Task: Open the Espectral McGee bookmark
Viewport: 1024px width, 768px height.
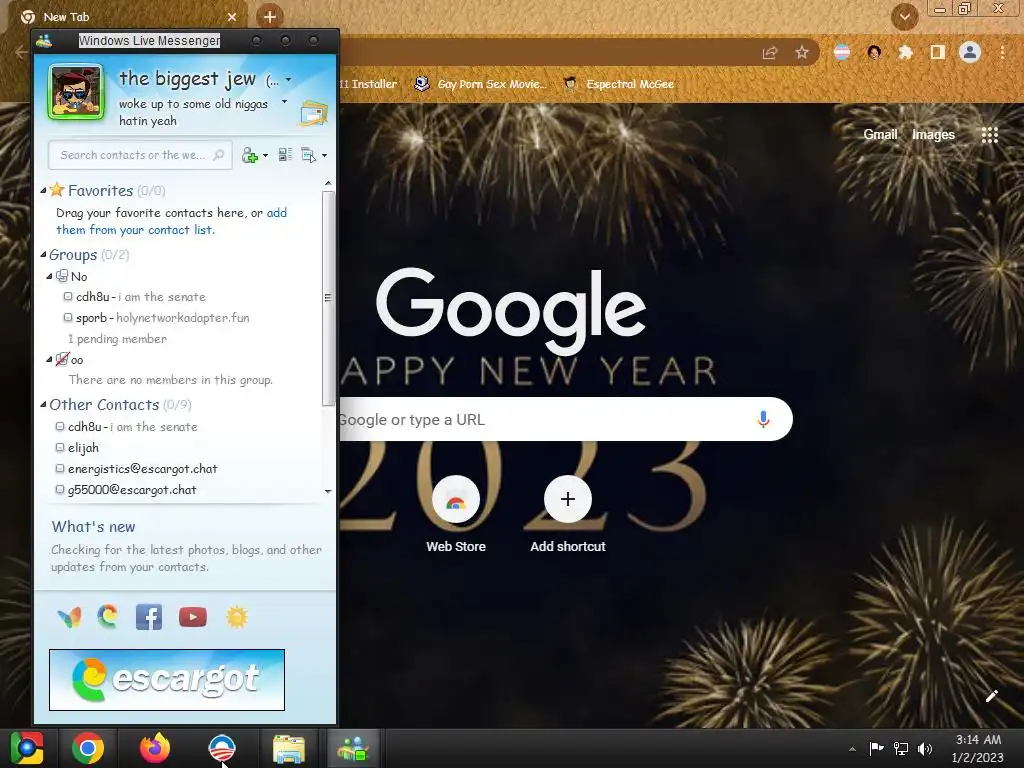Action: 618,84
